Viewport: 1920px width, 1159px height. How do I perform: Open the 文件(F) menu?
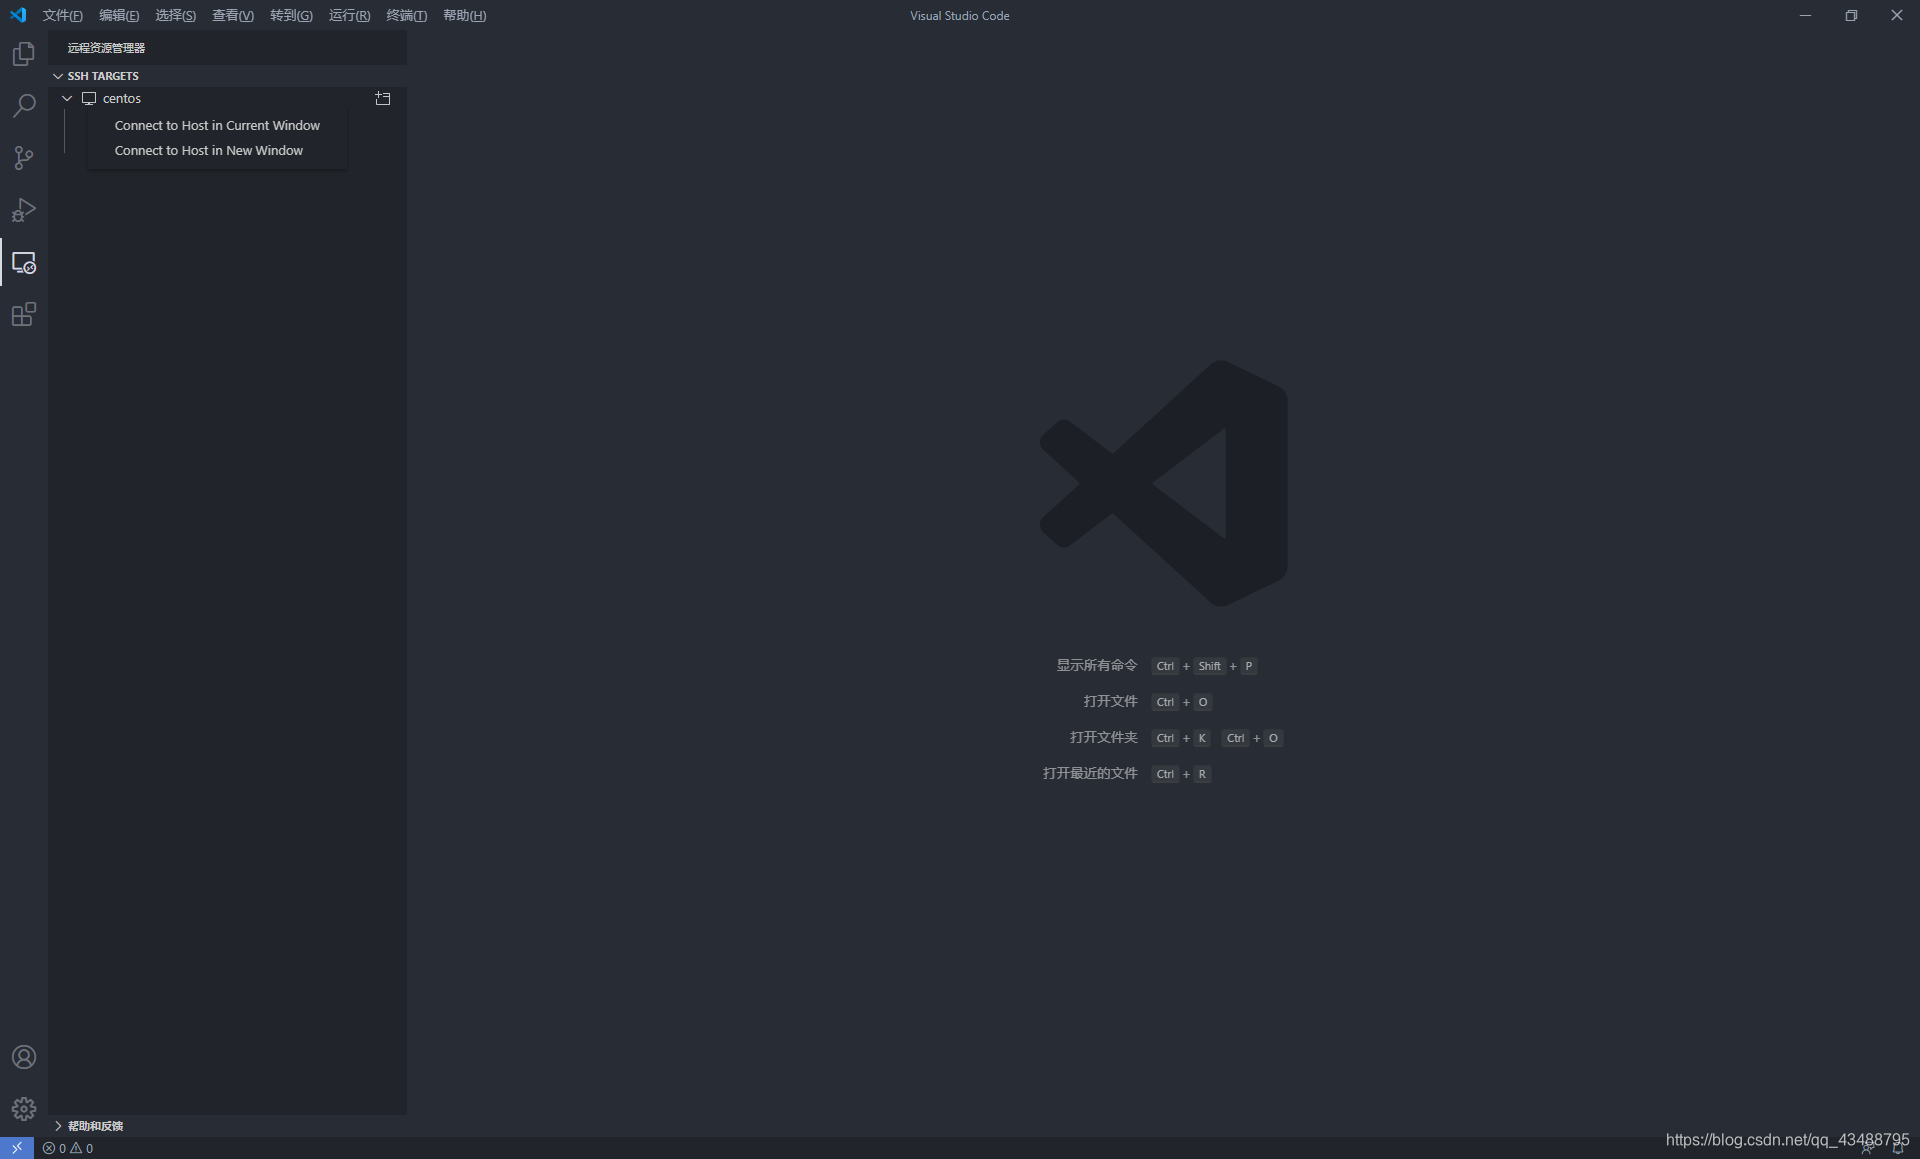point(62,15)
